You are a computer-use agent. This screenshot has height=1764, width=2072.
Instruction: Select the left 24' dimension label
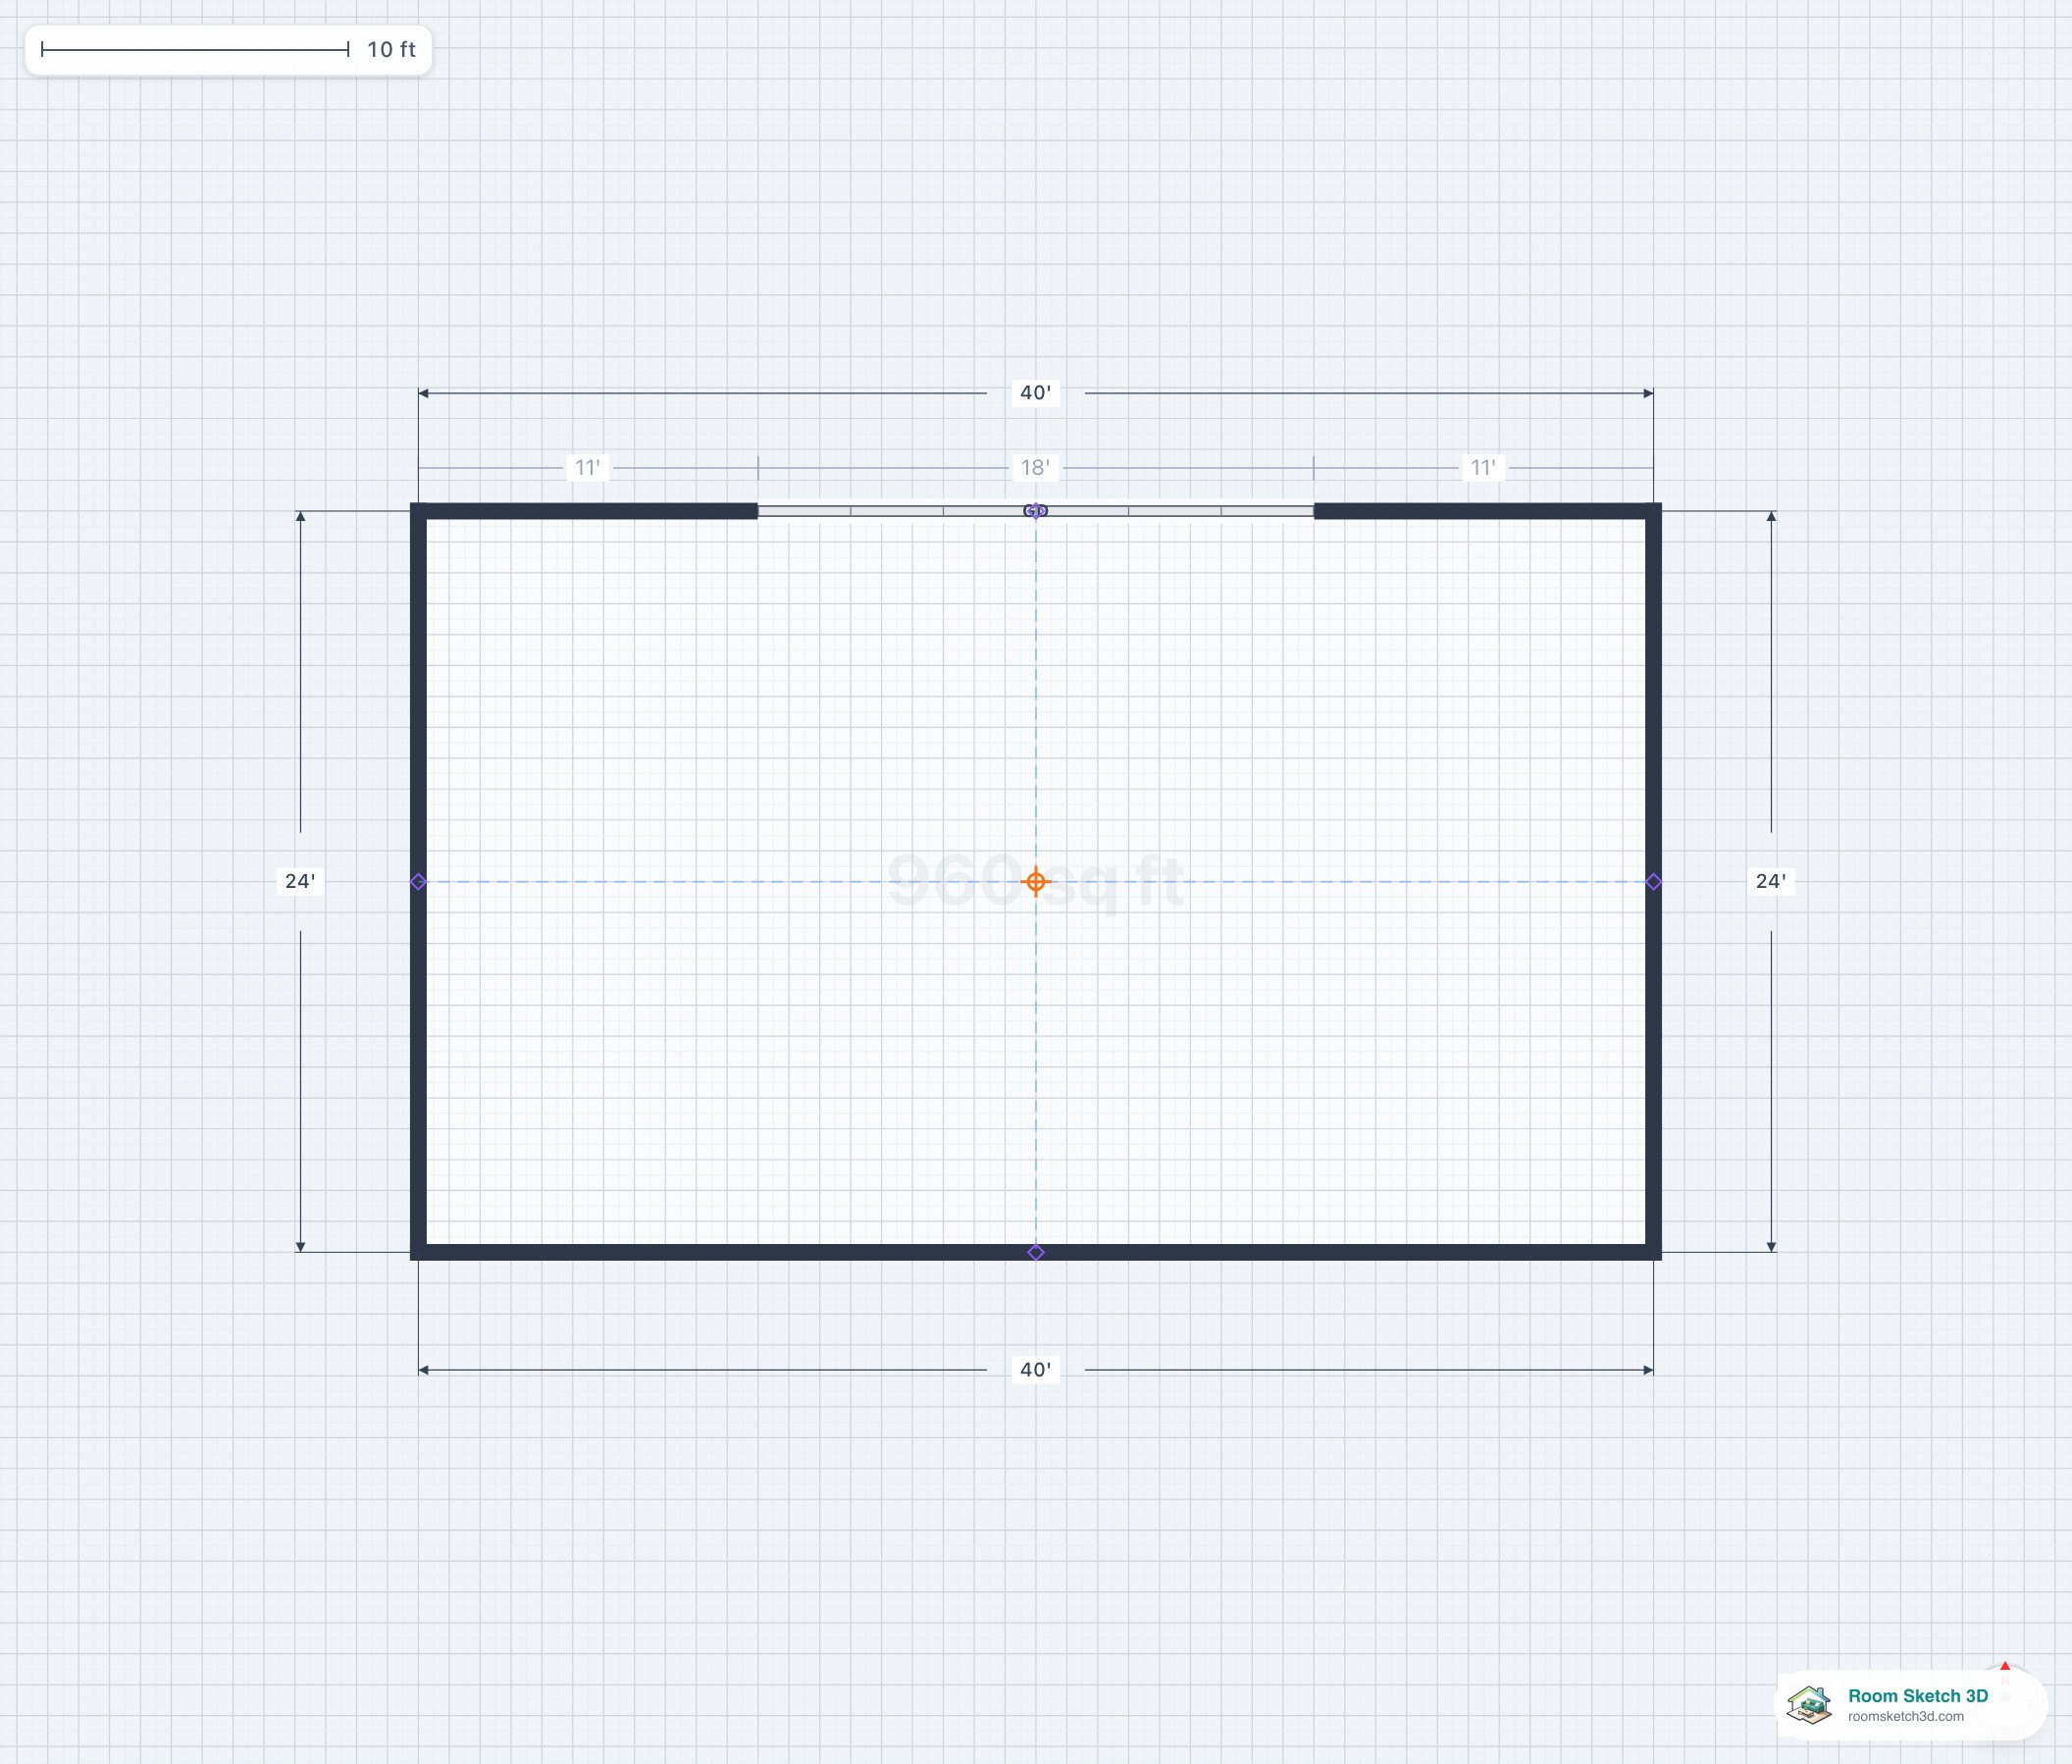point(300,881)
